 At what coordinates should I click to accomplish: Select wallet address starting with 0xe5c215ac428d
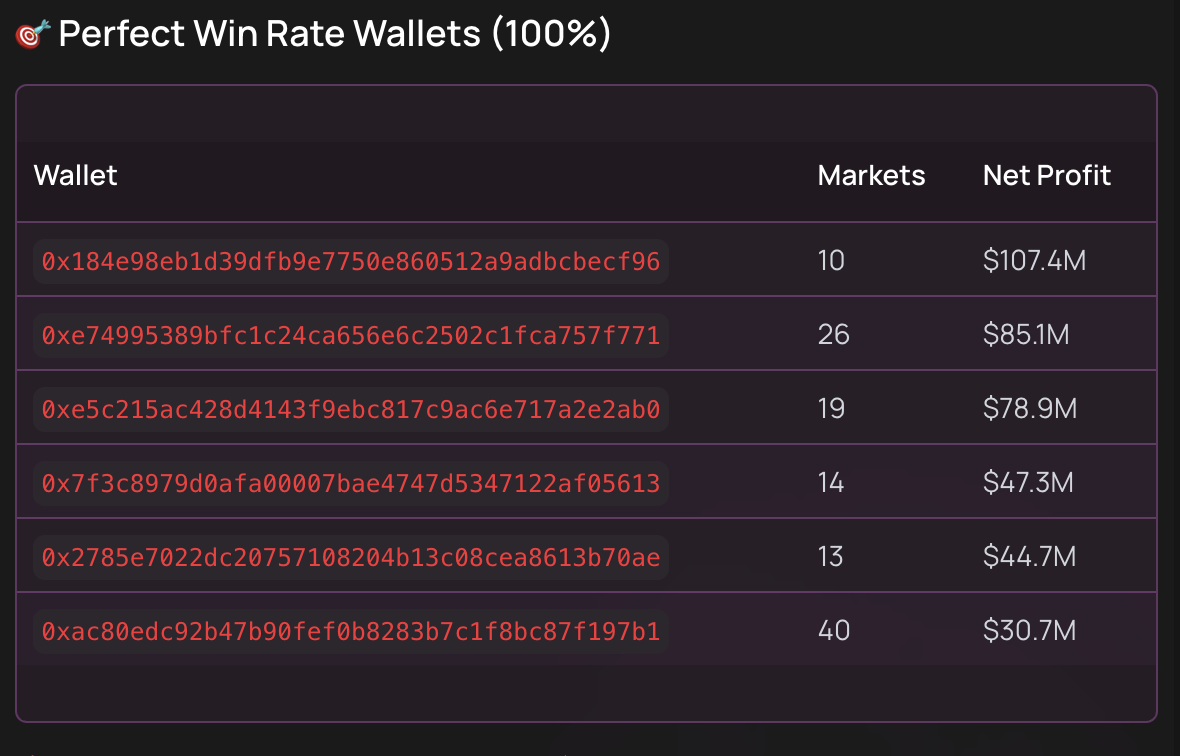click(351, 410)
